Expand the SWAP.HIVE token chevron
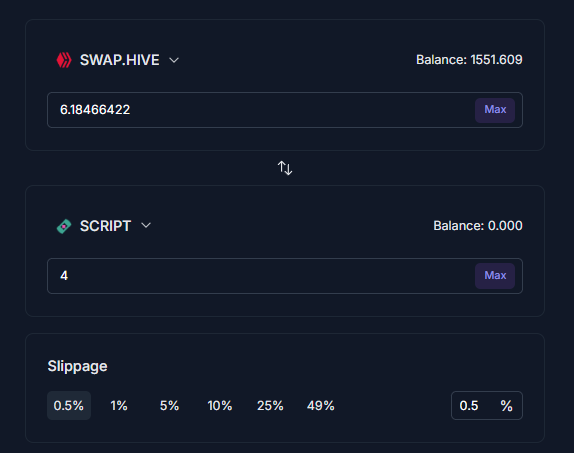 click(174, 60)
